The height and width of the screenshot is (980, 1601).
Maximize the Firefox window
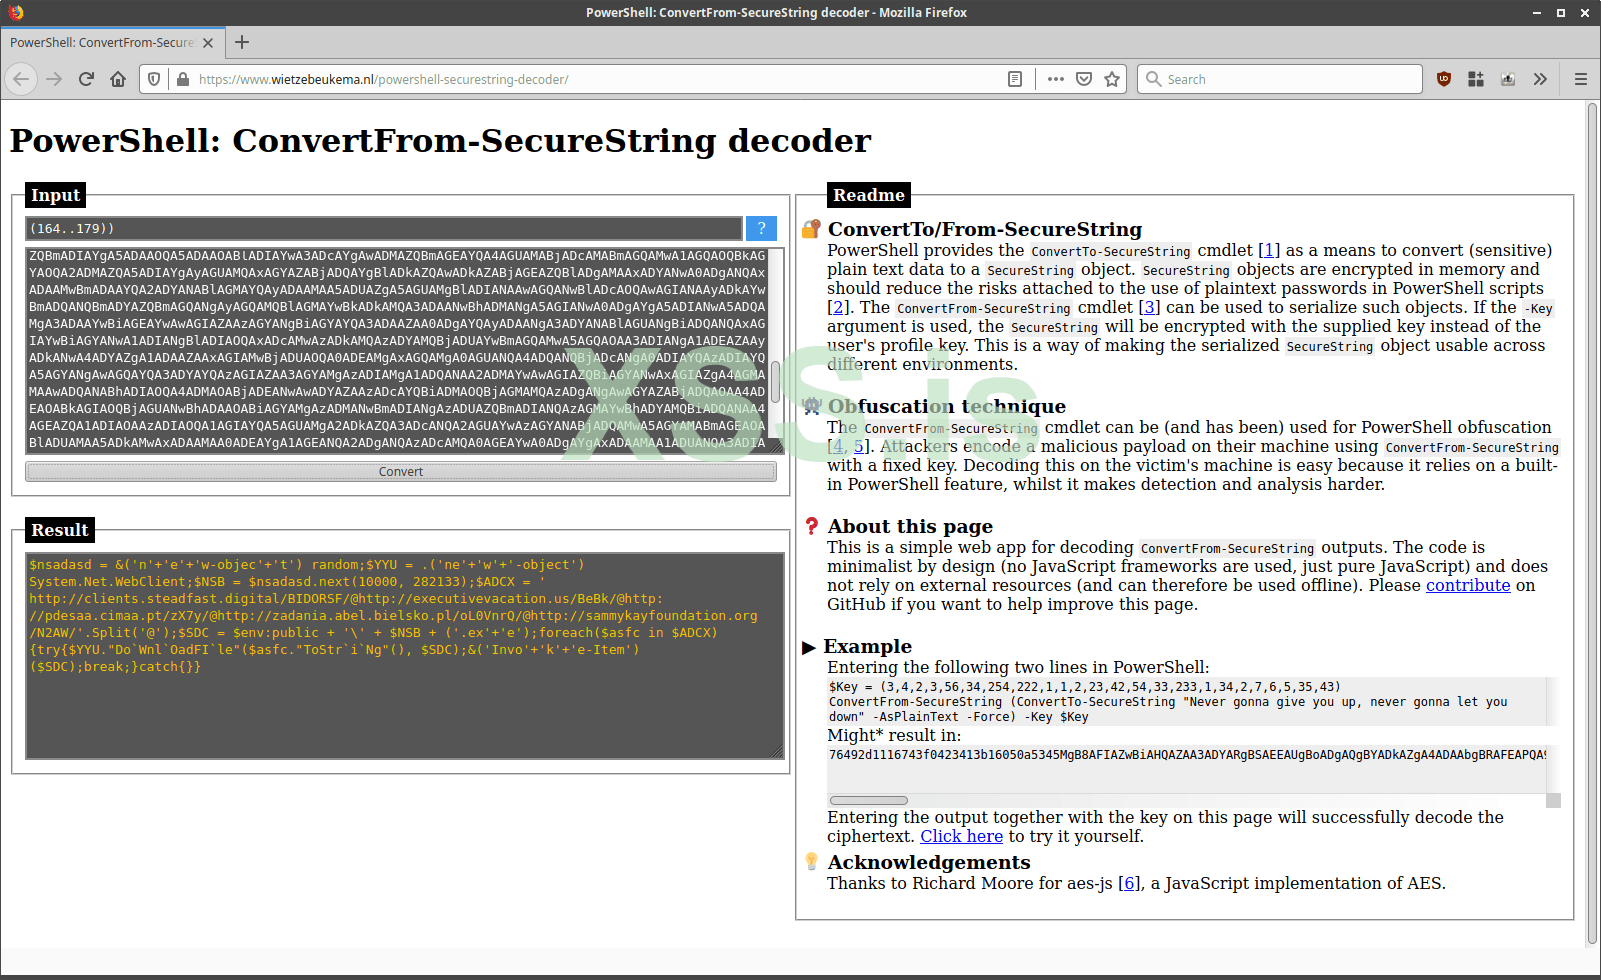[1561, 13]
